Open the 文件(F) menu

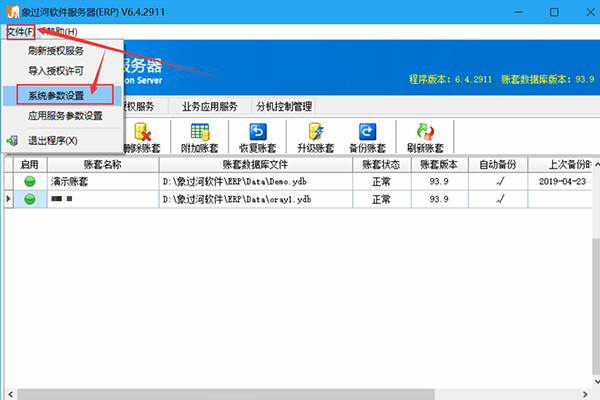point(21,32)
